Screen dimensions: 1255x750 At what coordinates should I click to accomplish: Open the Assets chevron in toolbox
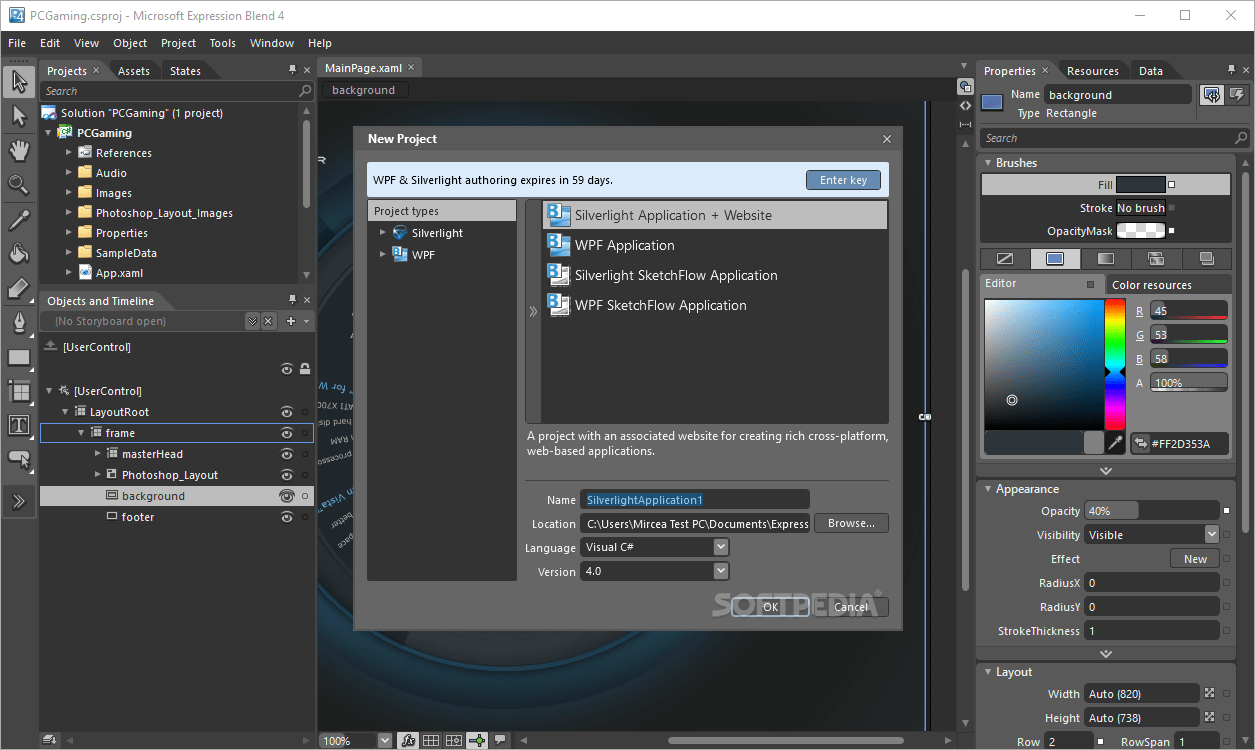pos(19,502)
